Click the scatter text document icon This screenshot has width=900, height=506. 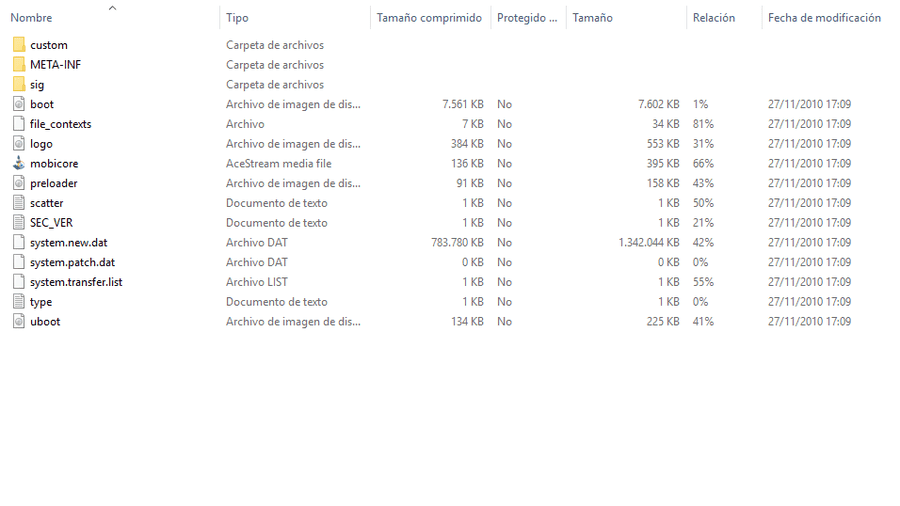pyautogui.click(x=19, y=203)
